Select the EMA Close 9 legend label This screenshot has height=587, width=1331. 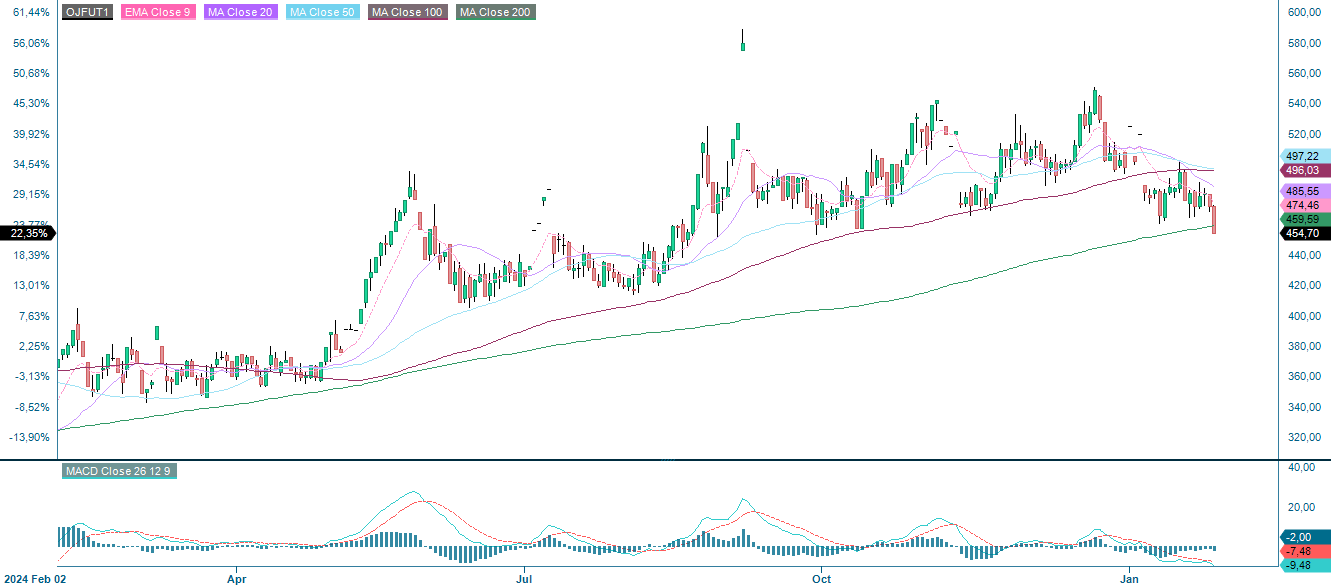(x=157, y=12)
